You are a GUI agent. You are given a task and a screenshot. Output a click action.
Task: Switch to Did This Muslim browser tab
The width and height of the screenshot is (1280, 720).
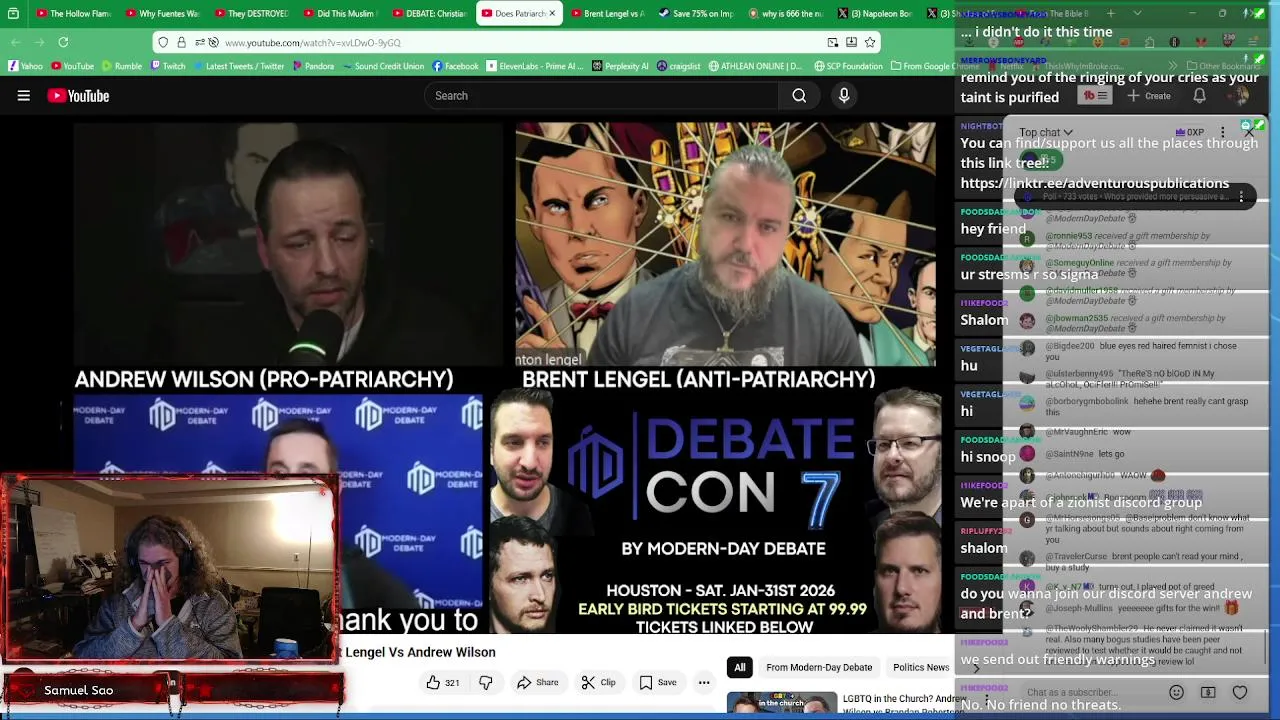click(x=339, y=14)
